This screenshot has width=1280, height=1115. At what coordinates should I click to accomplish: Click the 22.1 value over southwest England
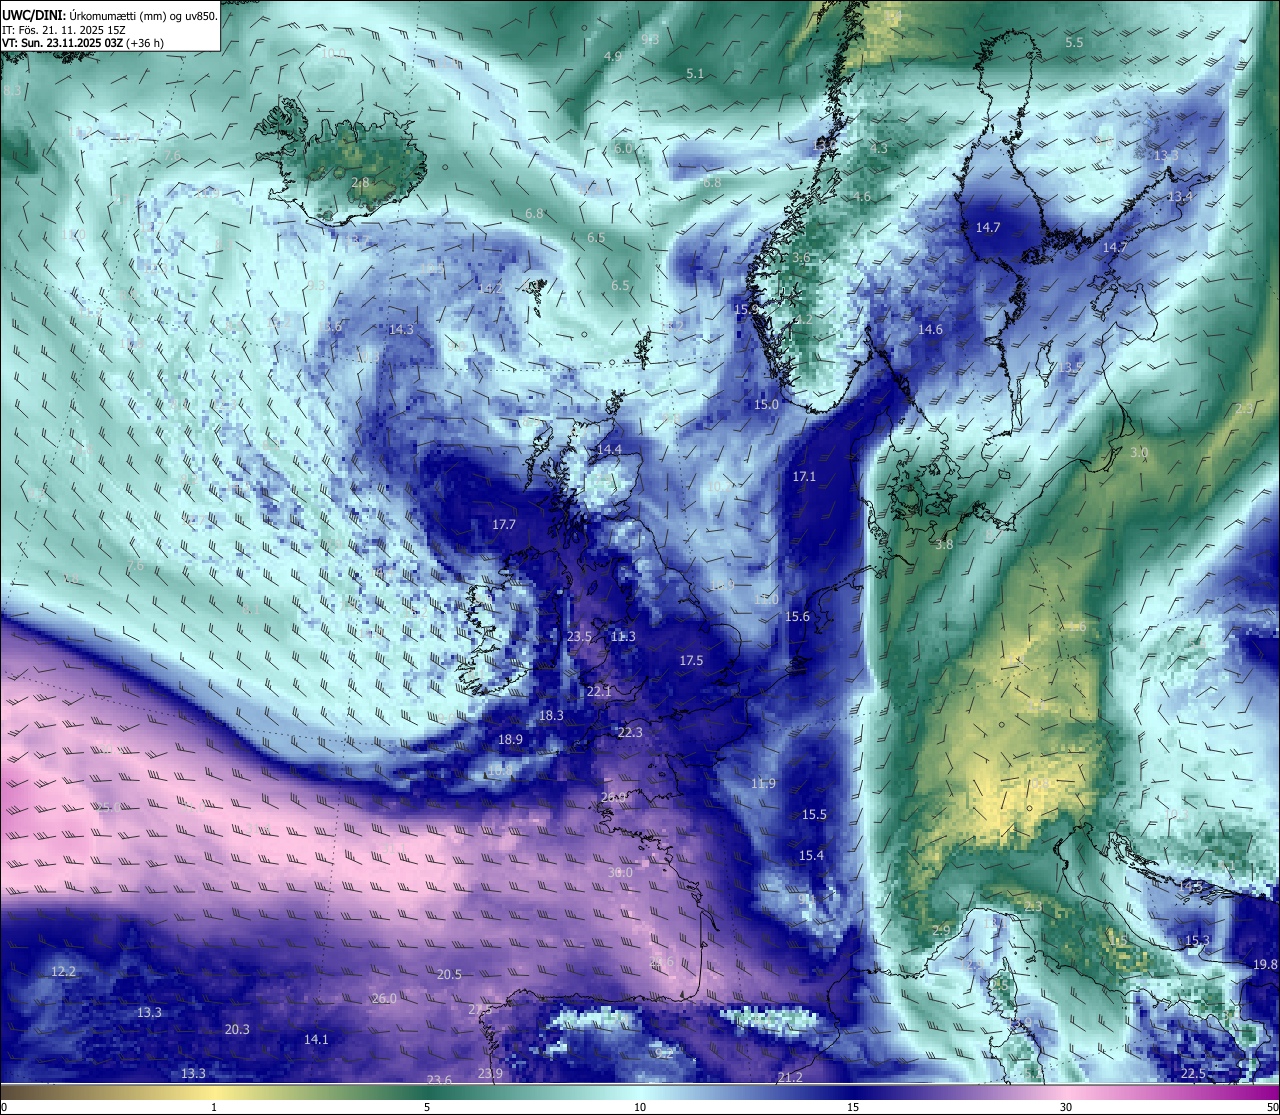(599, 692)
